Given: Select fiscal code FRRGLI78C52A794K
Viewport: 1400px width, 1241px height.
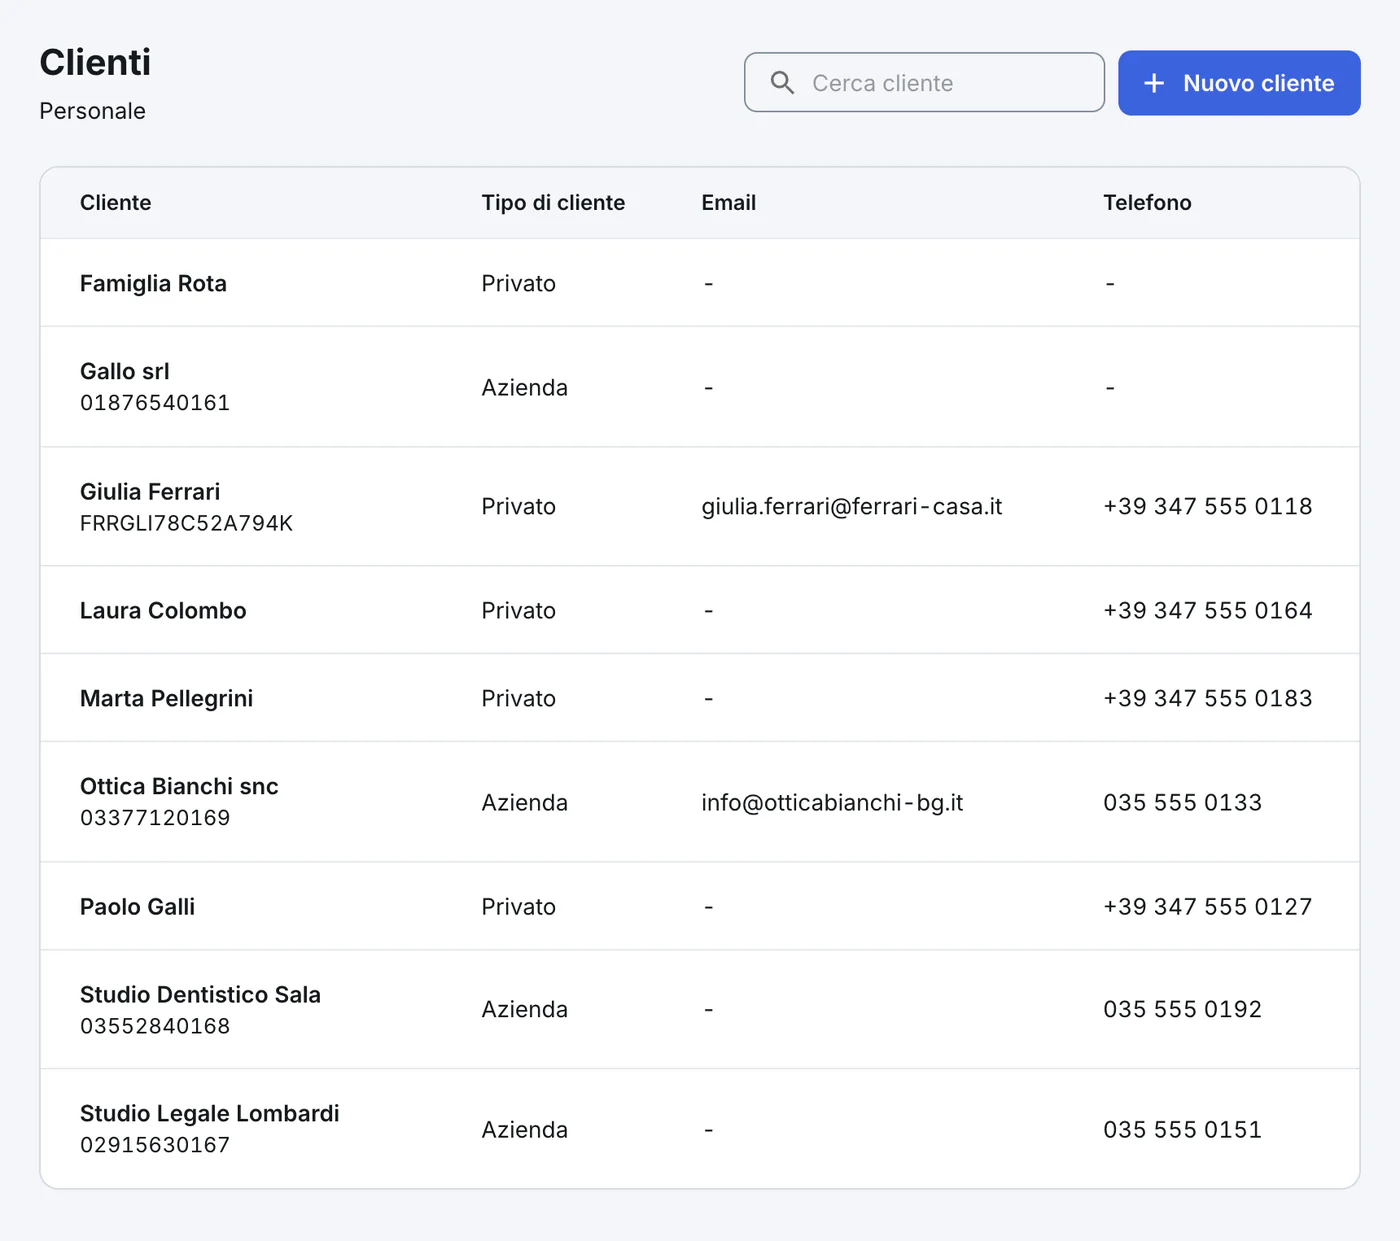Looking at the screenshot, I should (x=187, y=523).
